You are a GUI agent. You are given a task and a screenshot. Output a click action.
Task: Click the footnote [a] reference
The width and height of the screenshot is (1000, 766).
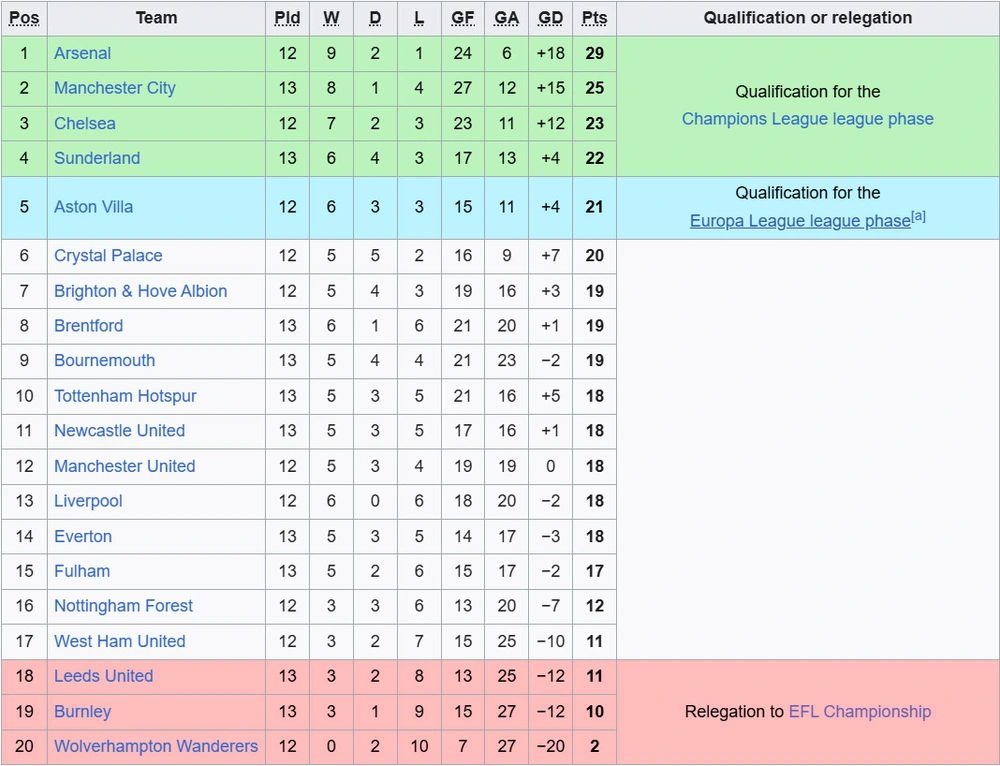(918, 216)
